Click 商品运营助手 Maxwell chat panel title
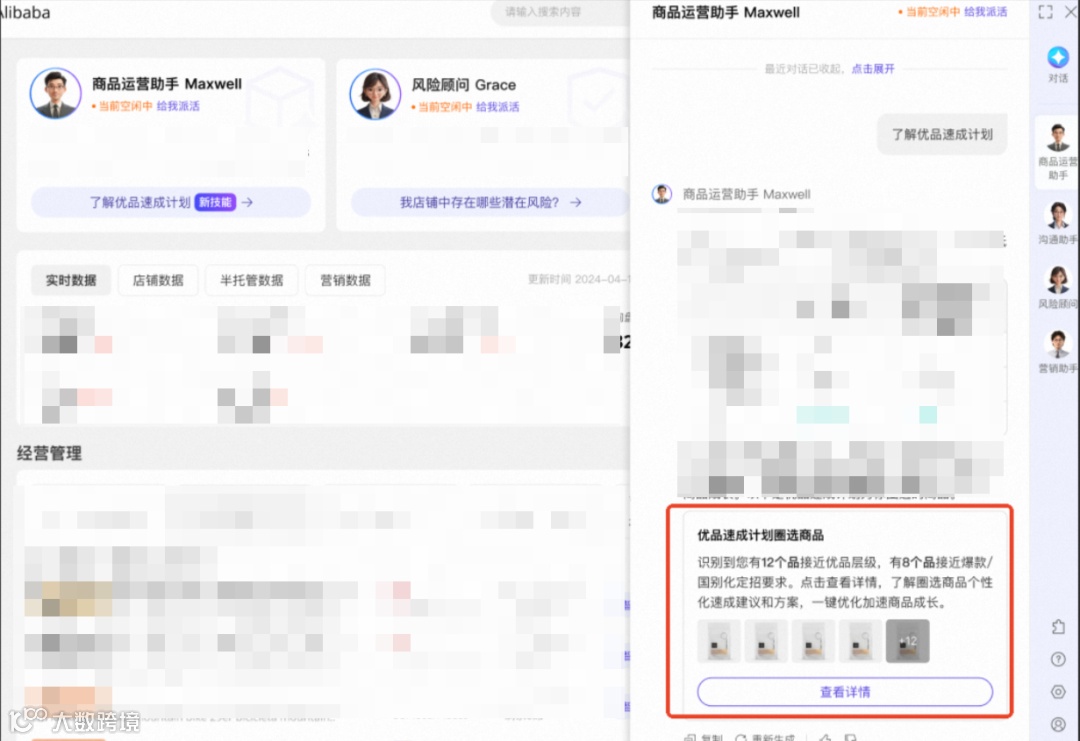1080x741 pixels. click(725, 12)
